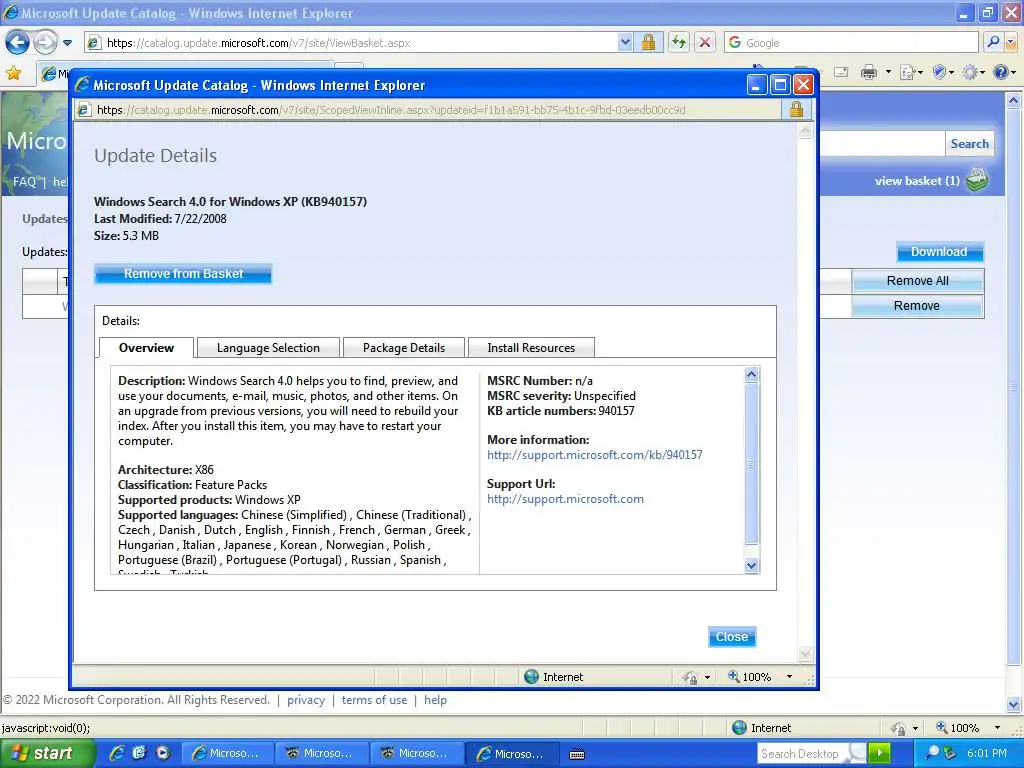Open search provider options dropdown
The width and height of the screenshot is (1024, 768).
click(x=1011, y=42)
